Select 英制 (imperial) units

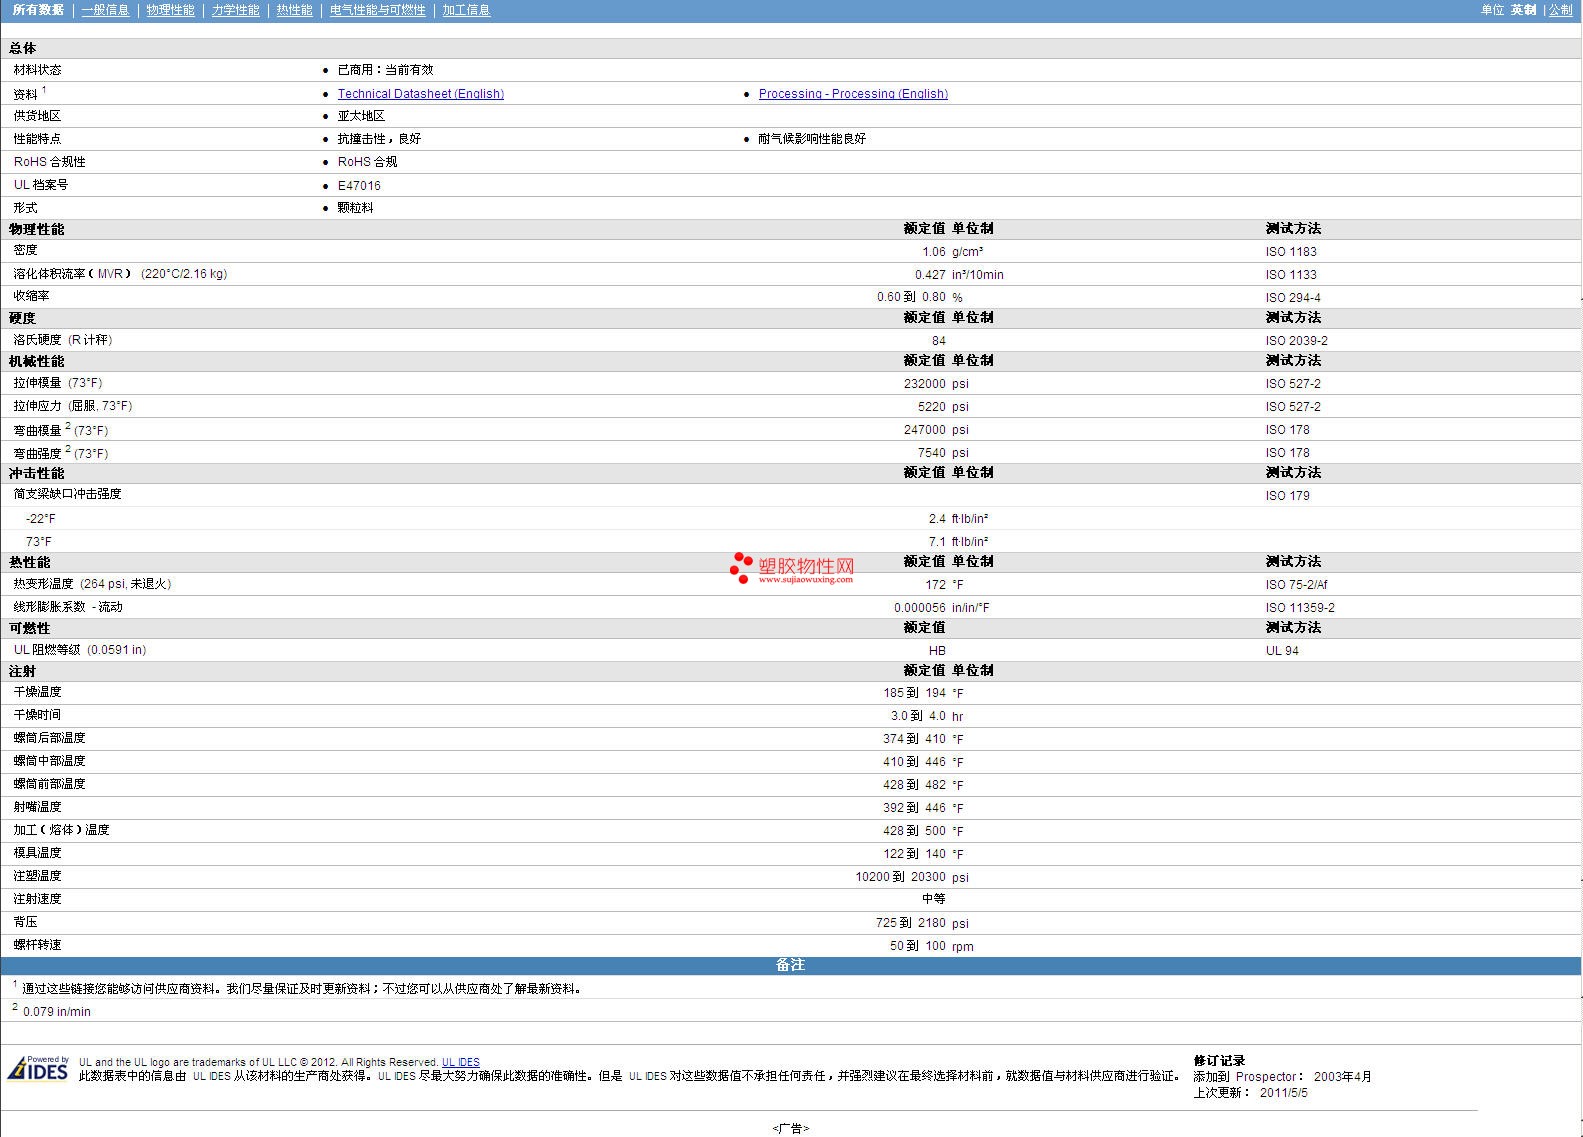point(1523,10)
